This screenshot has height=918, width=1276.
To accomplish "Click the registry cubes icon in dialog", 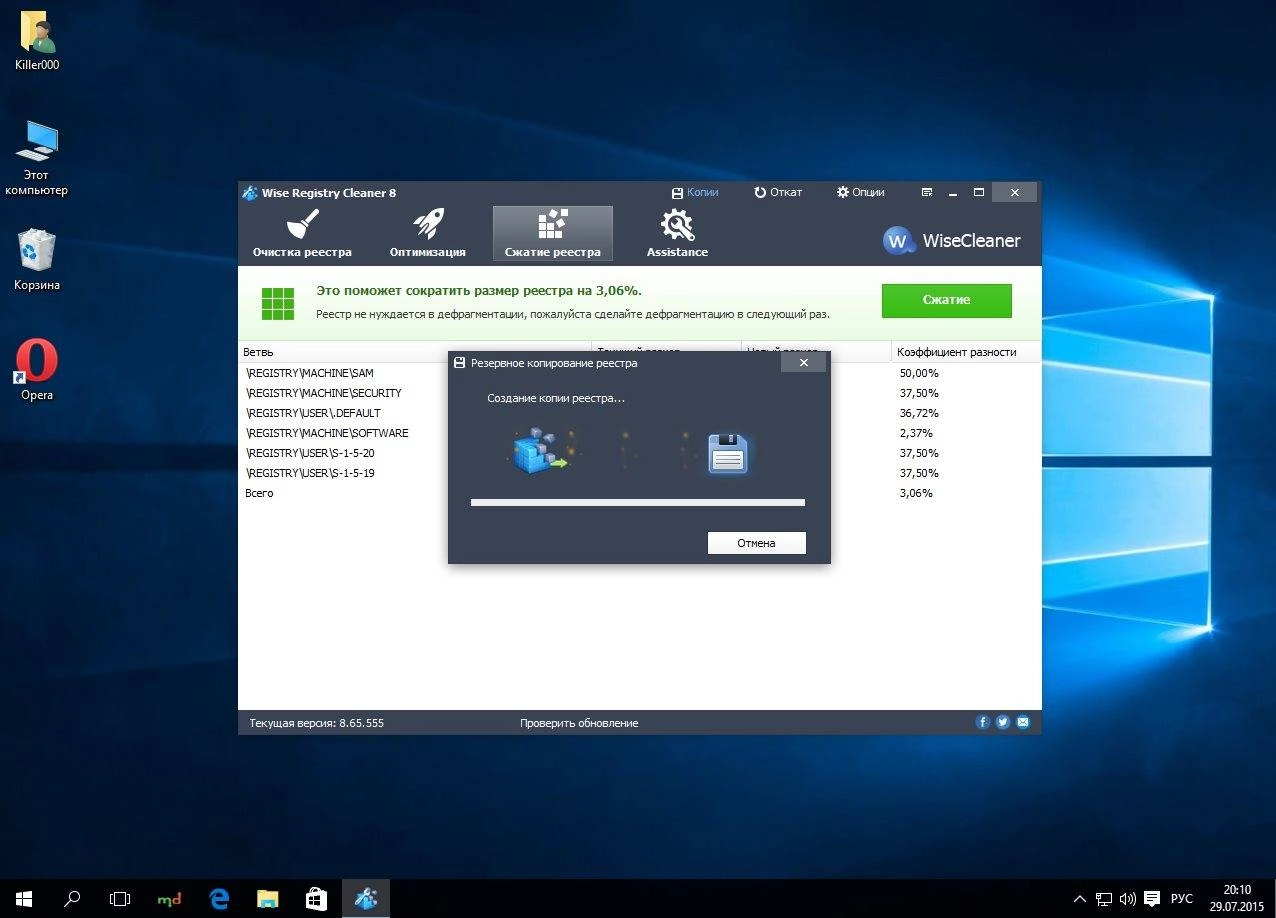I will tap(540, 450).
